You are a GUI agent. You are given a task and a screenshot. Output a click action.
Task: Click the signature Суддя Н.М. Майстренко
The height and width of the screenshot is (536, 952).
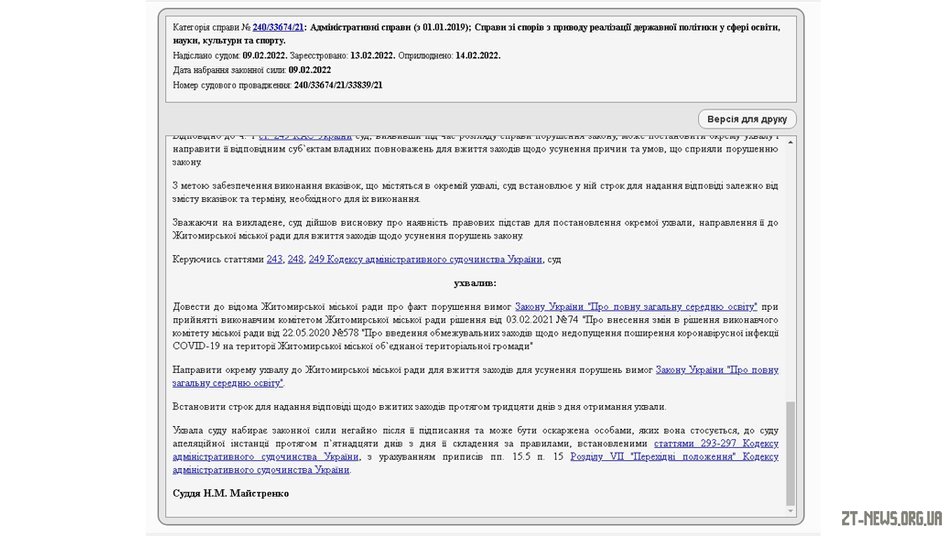(x=231, y=494)
